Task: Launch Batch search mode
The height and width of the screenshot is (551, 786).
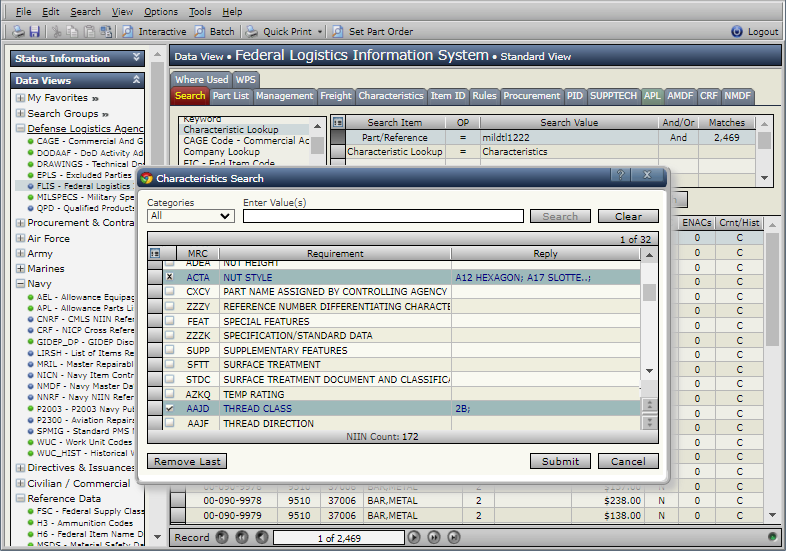Action: (x=215, y=32)
